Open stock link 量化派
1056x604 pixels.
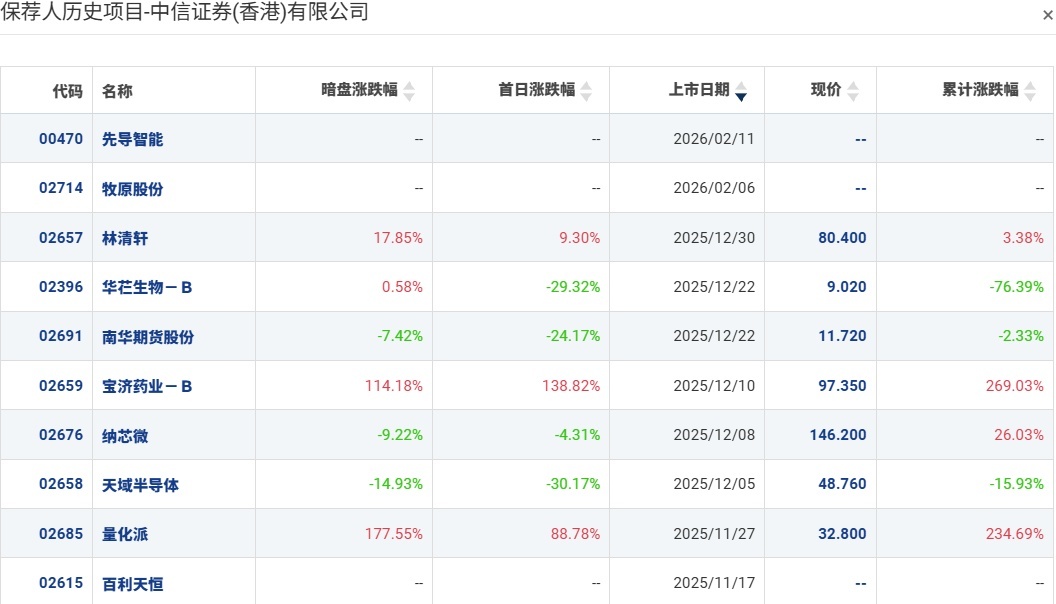[x=125, y=534]
